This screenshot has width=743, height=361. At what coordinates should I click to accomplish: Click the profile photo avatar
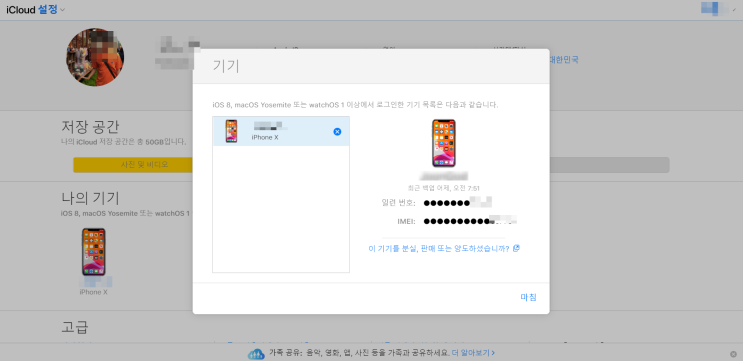[x=95, y=57]
